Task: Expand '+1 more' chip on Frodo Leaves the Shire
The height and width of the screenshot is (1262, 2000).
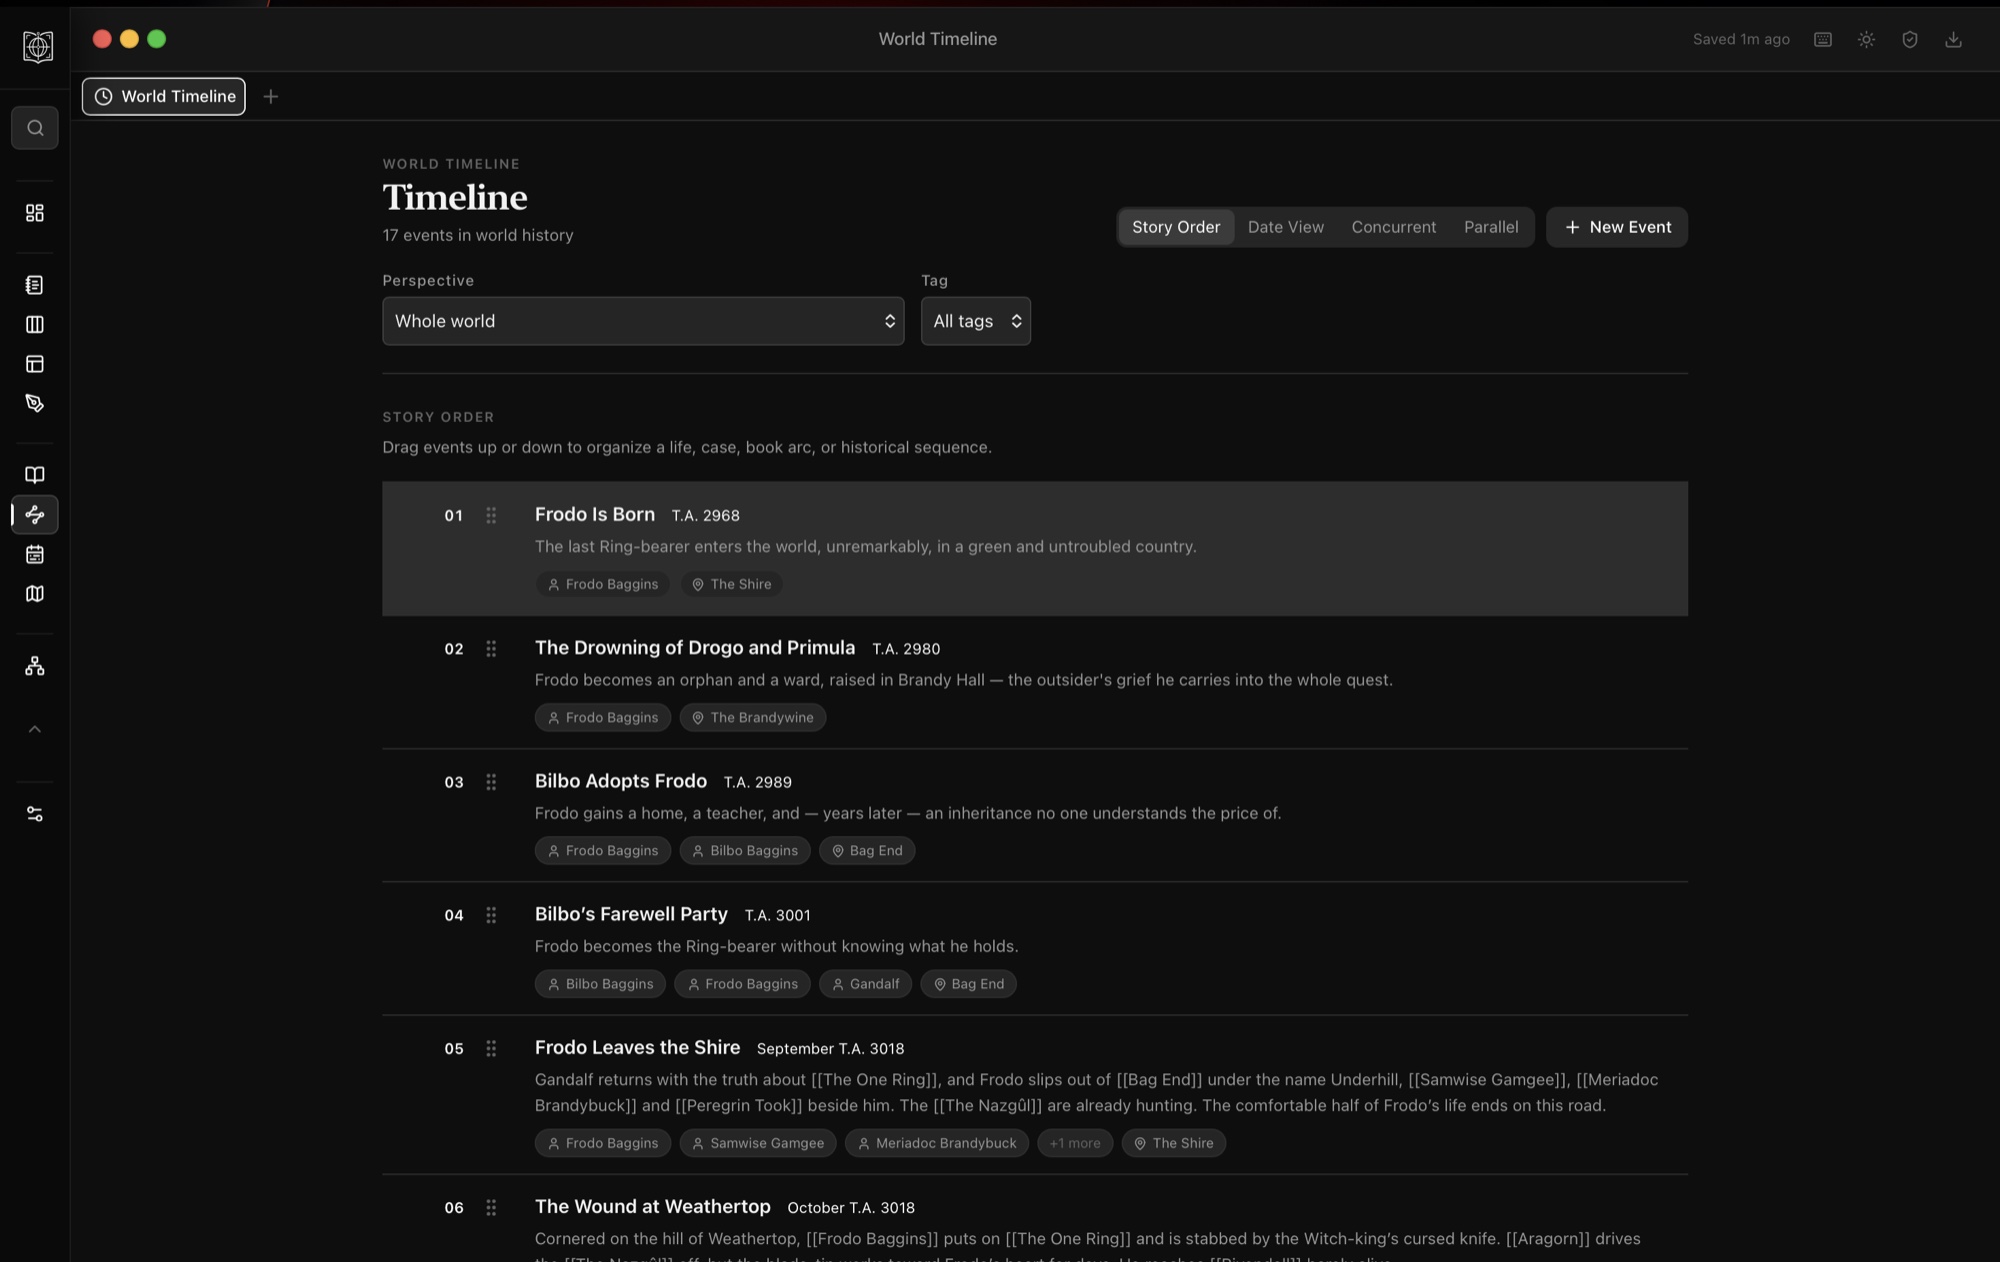Action: pos(1075,1143)
